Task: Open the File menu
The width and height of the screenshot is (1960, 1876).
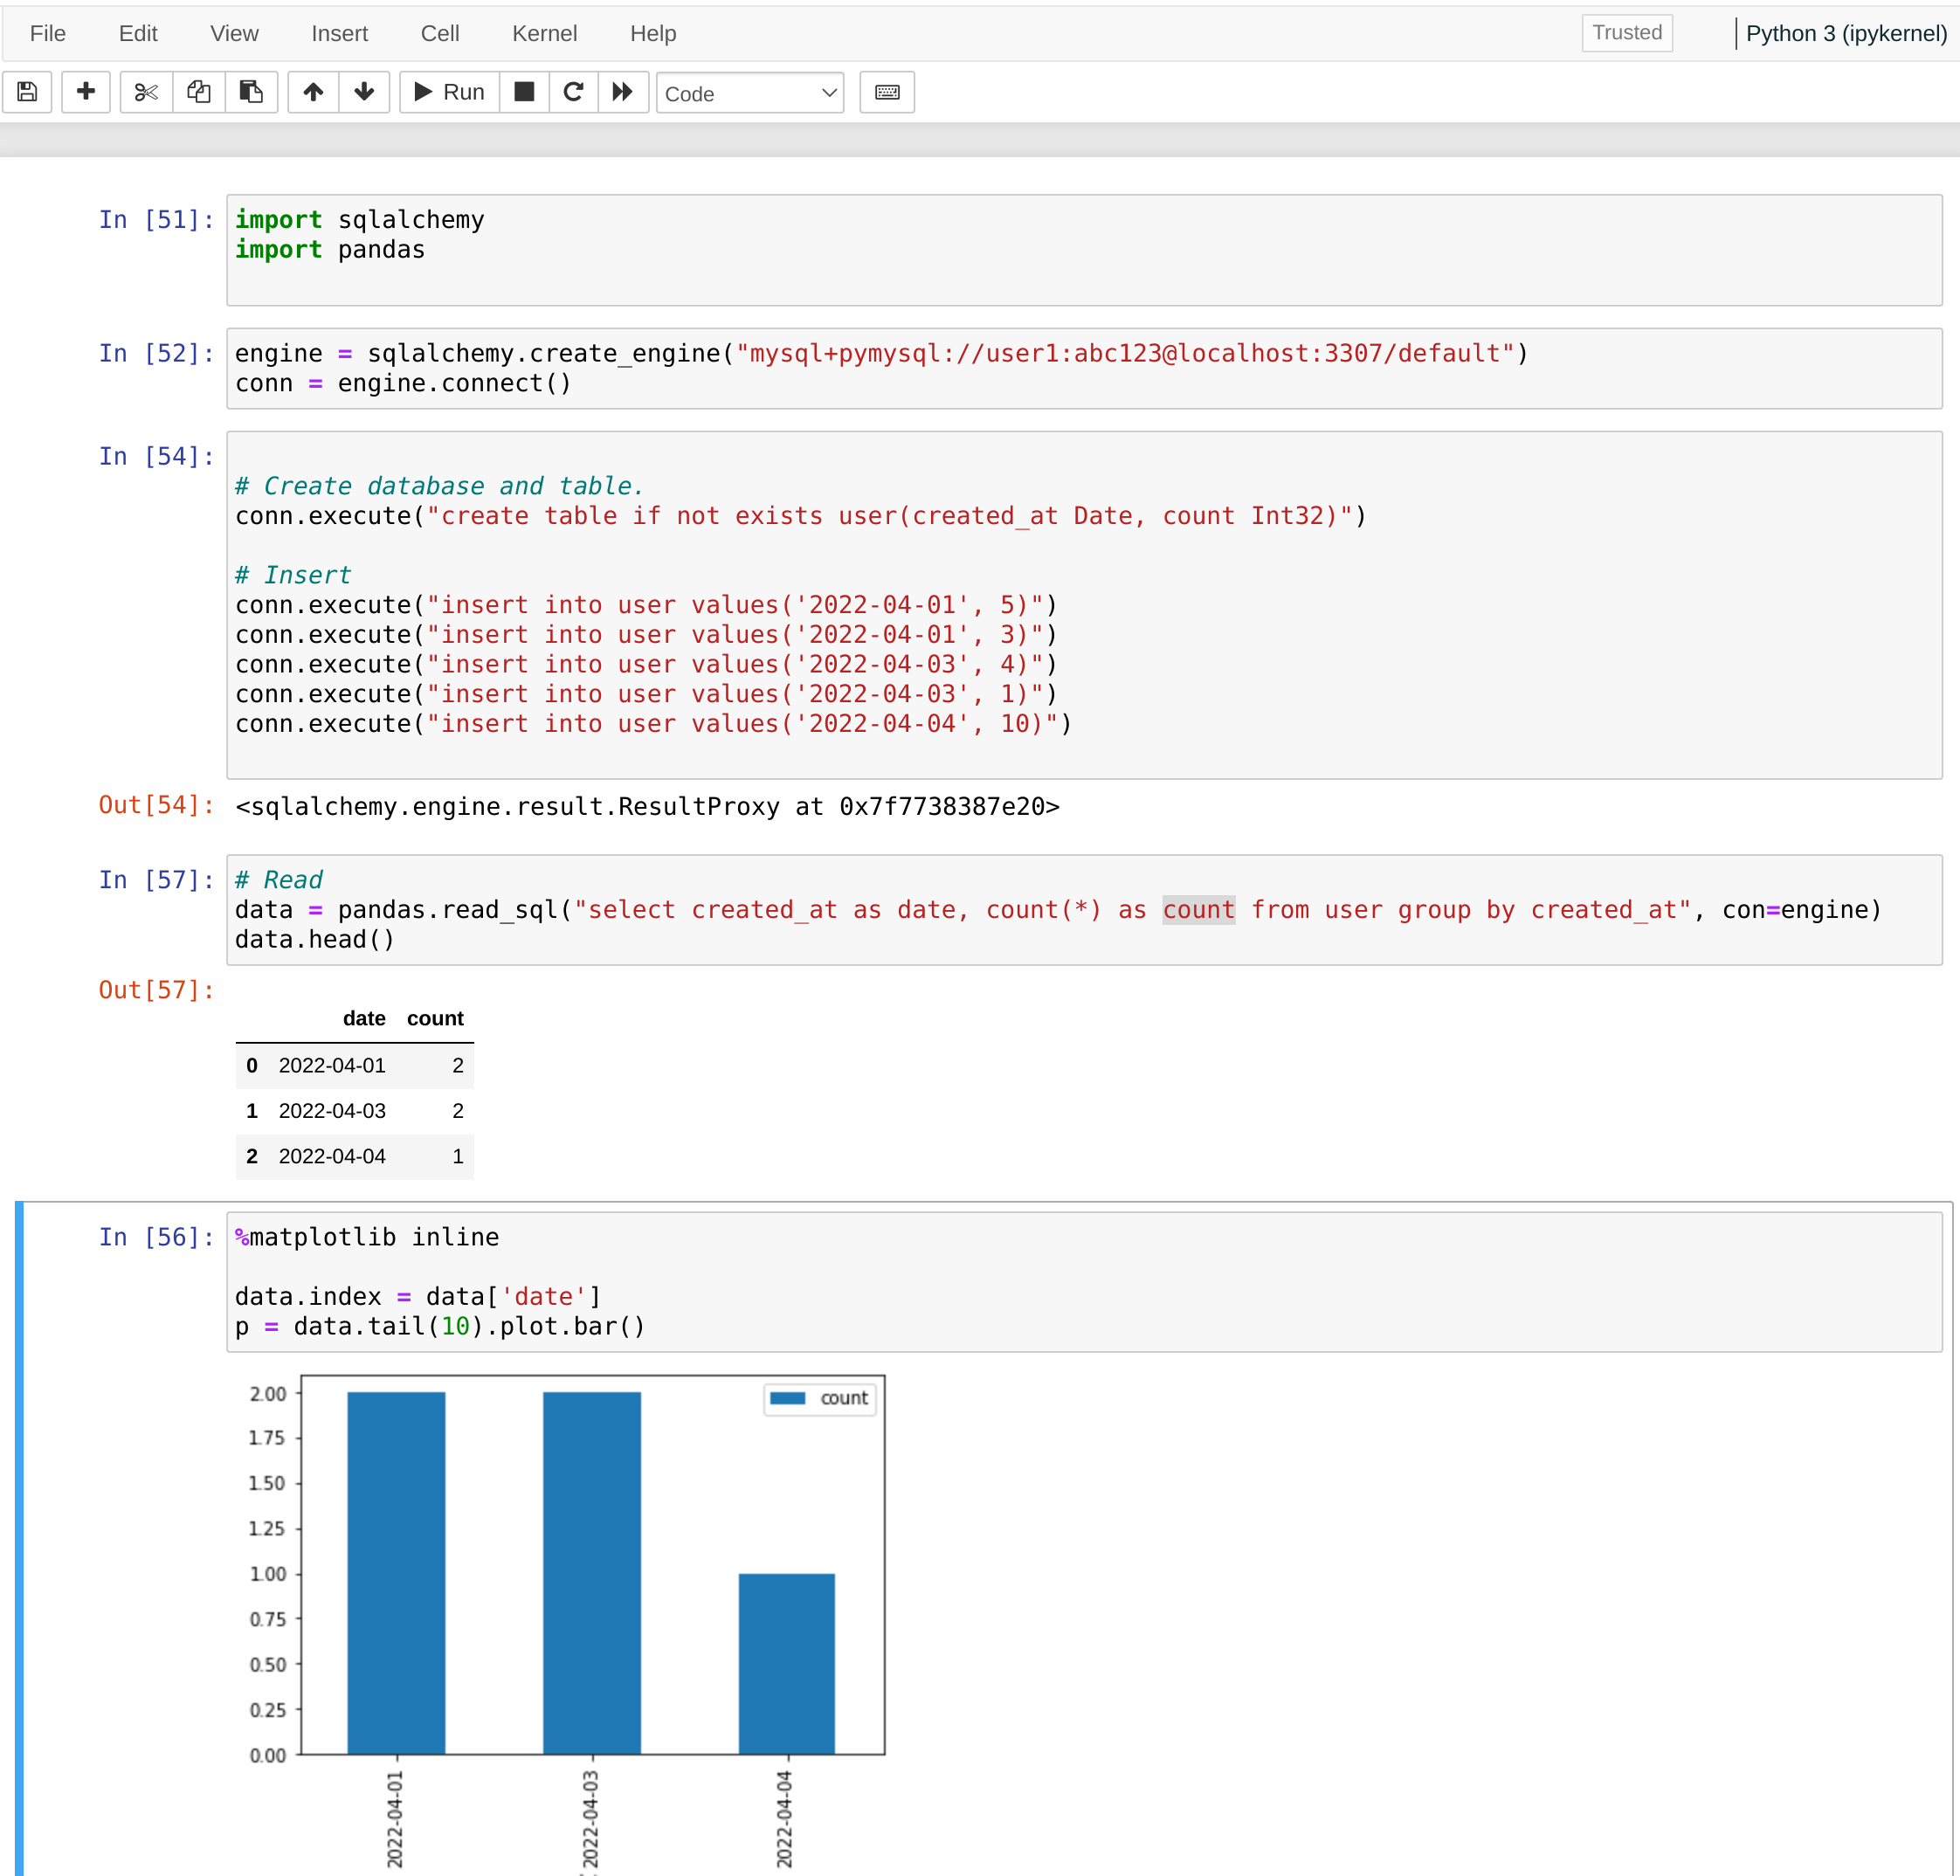Action: pos(48,33)
